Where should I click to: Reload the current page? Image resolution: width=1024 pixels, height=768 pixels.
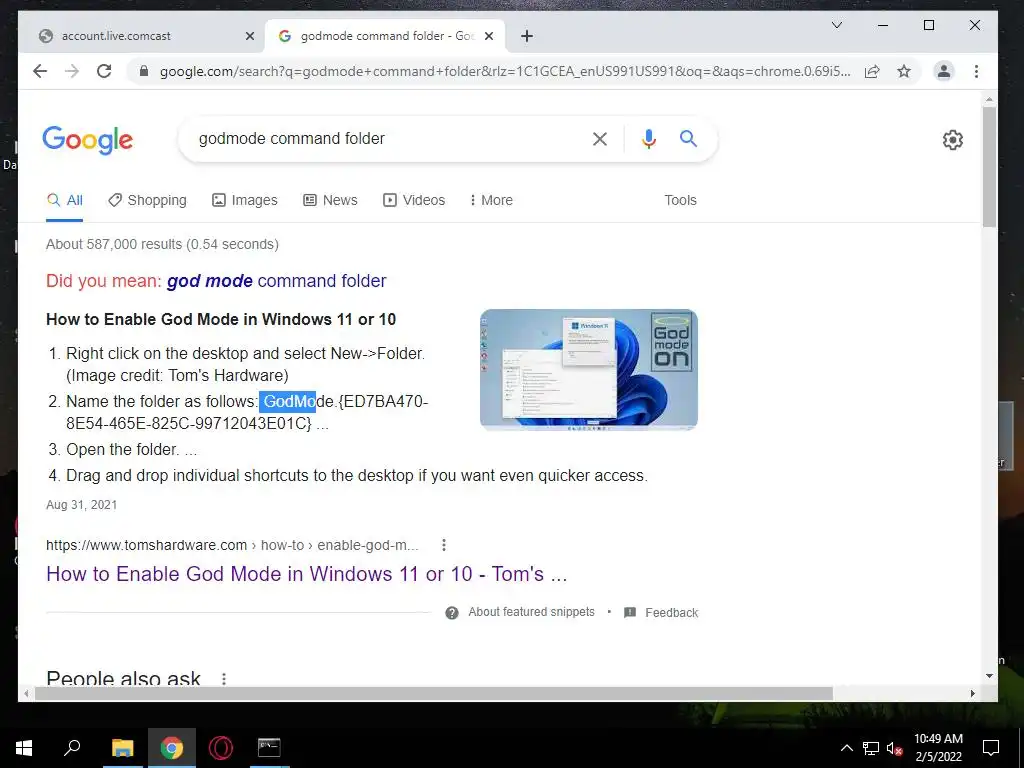click(x=104, y=71)
